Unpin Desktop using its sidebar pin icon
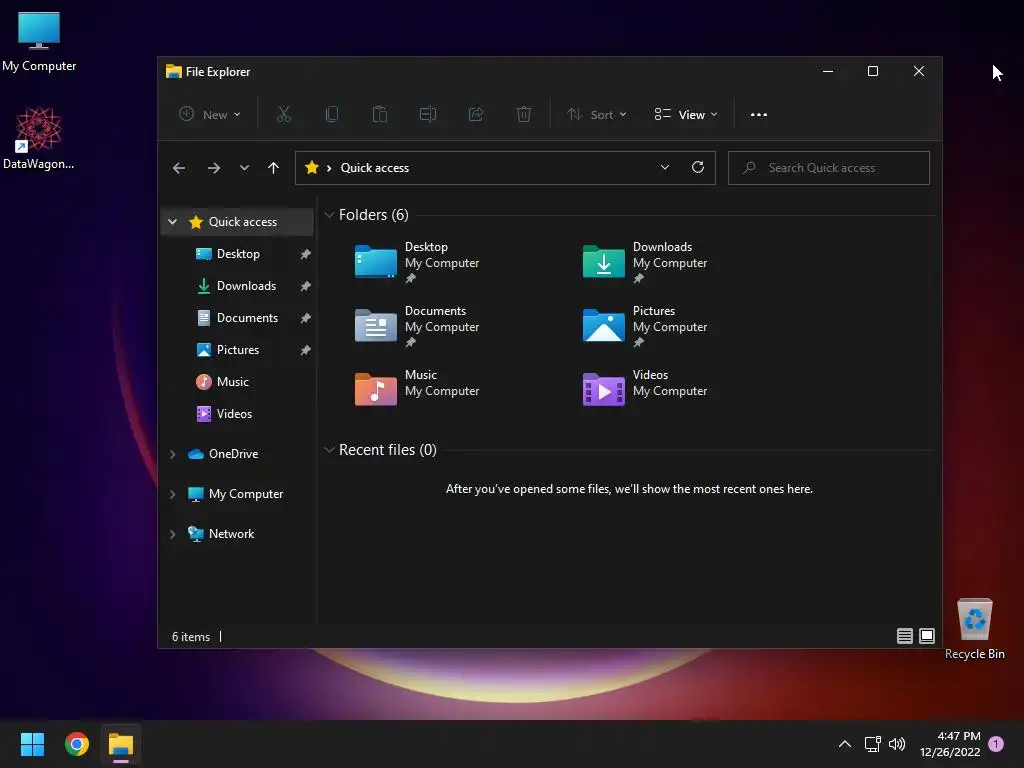The width and height of the screenshot is (1024, 768). (305, 254)
